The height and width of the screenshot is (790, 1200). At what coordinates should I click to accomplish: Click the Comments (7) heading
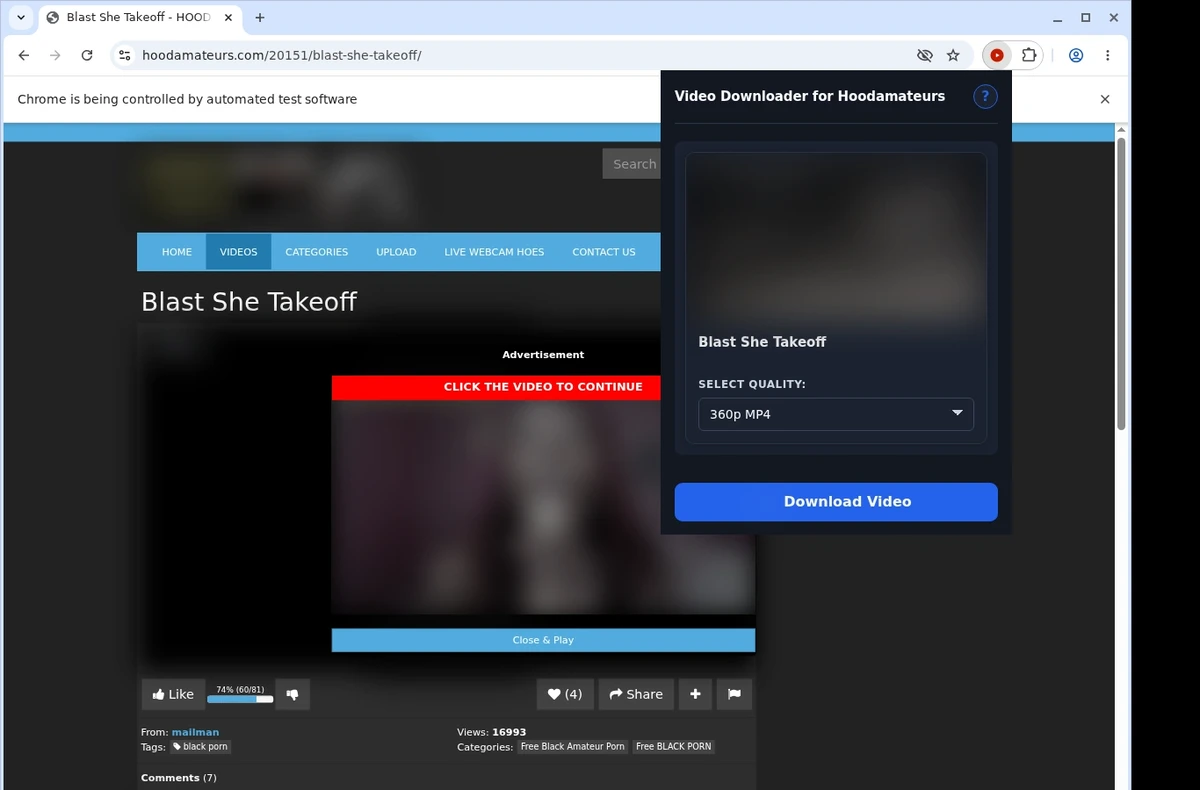(179, 778)
